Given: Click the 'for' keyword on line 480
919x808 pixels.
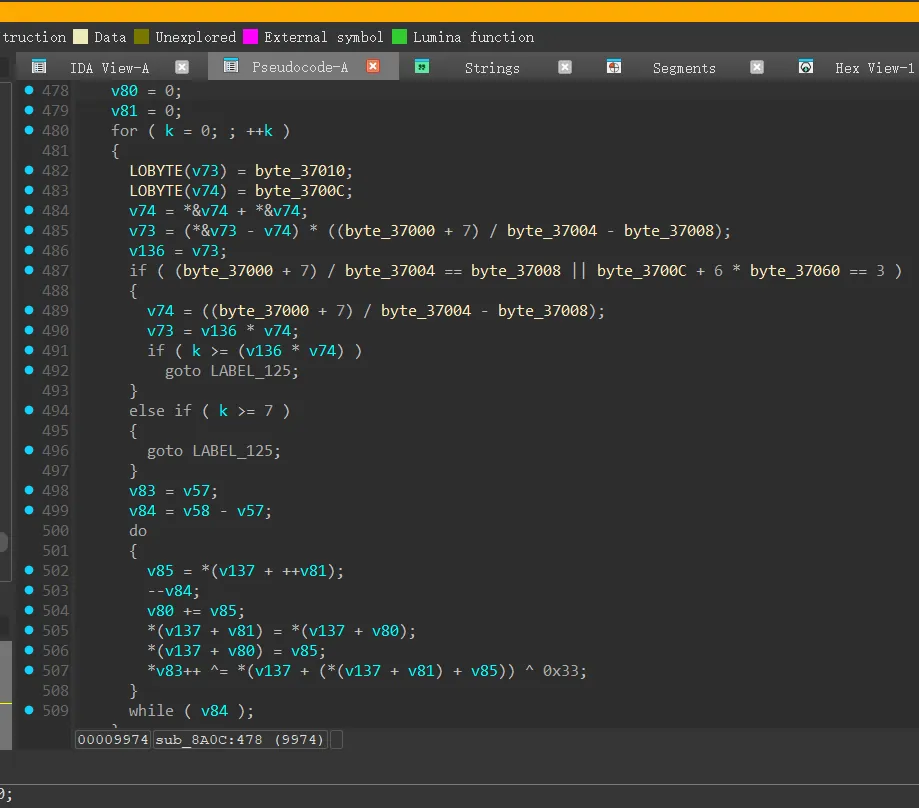Looking at the screenshot, I should click(x=124, y=131).
